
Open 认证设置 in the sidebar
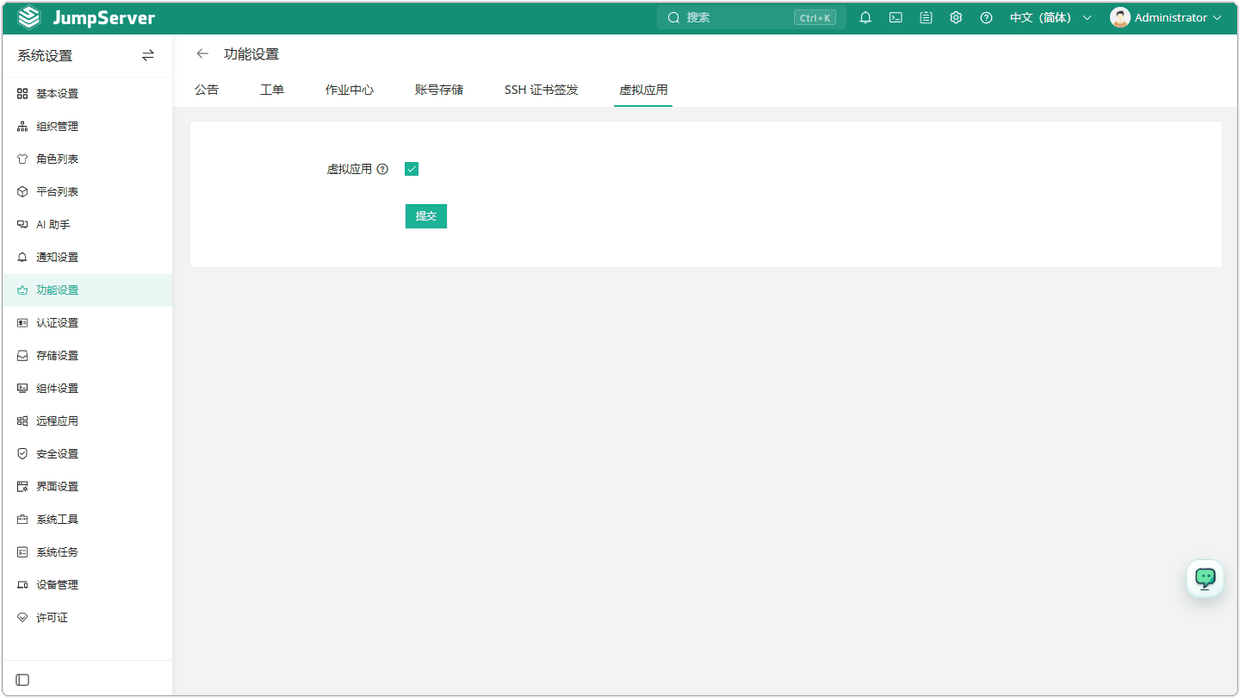[x=86, y=323]
